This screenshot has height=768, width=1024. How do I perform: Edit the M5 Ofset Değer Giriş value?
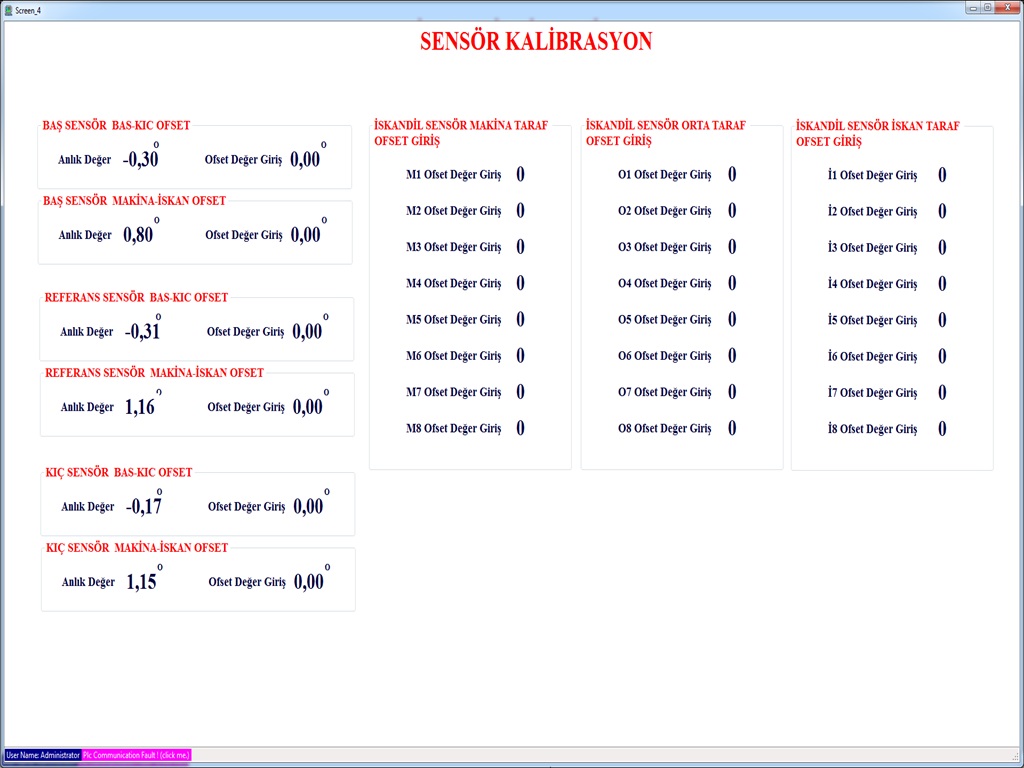tap(520, 320)
